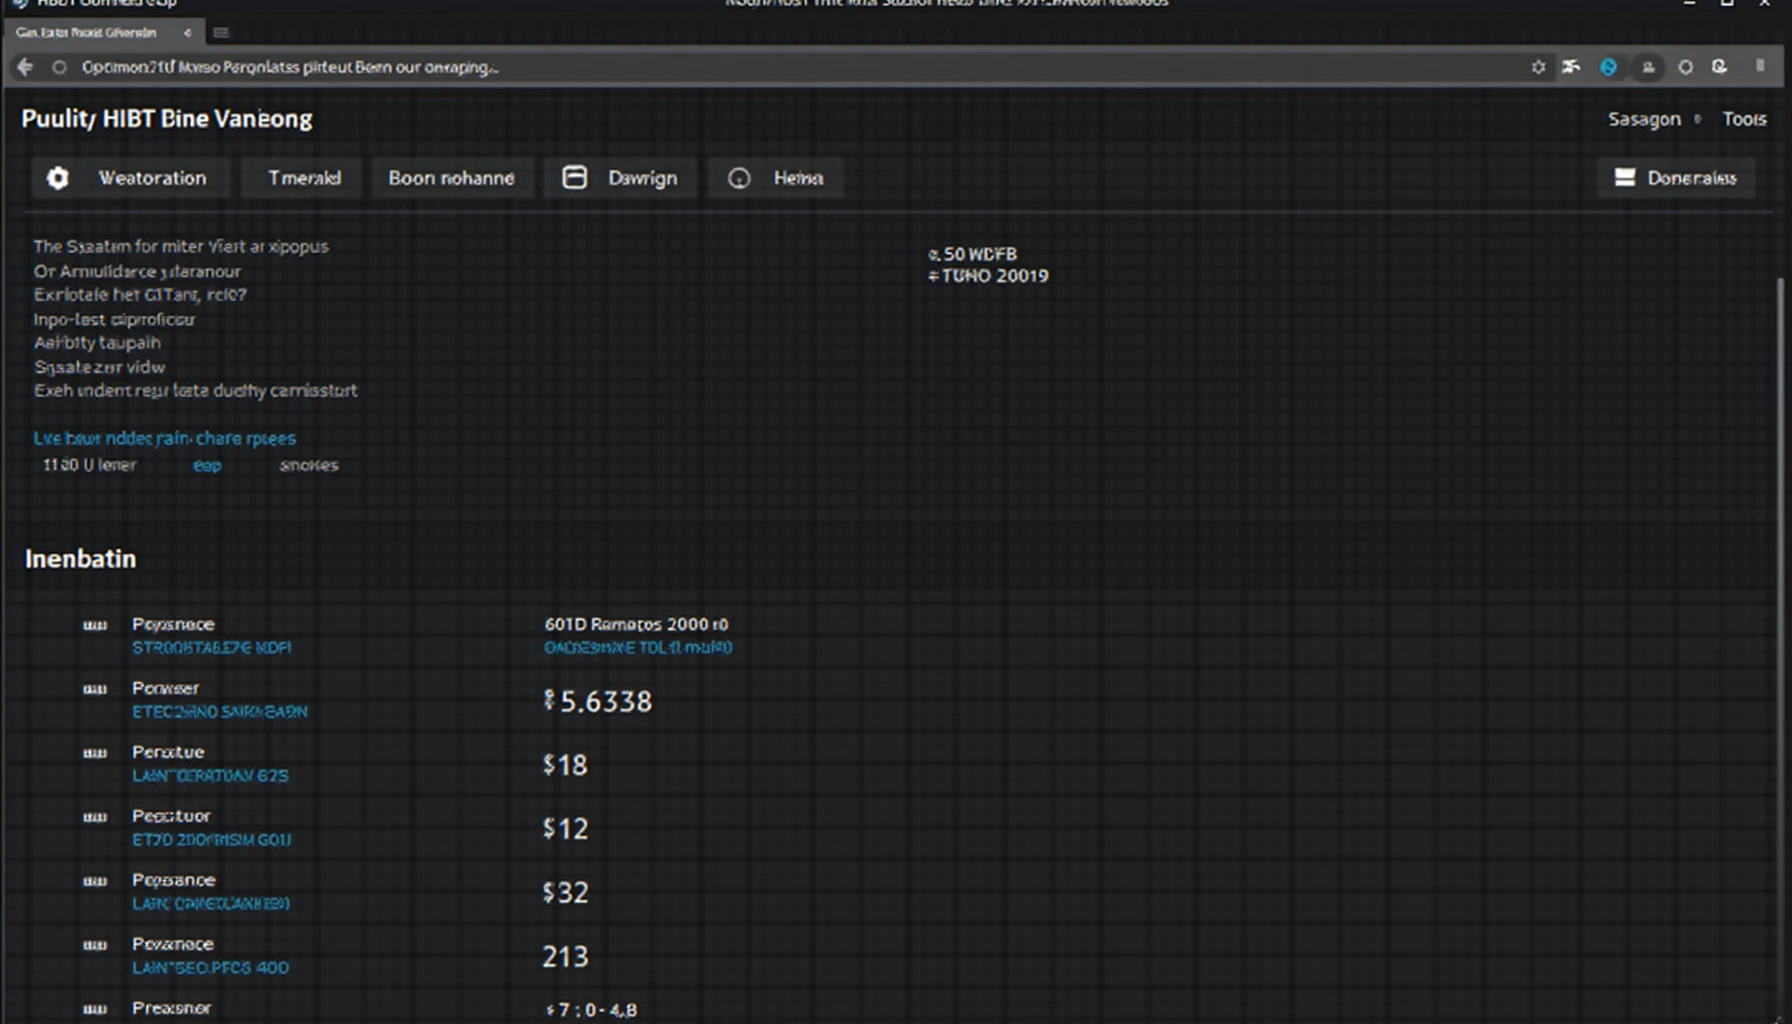Open the Boon rohanne tab

(x=452, y=178)
